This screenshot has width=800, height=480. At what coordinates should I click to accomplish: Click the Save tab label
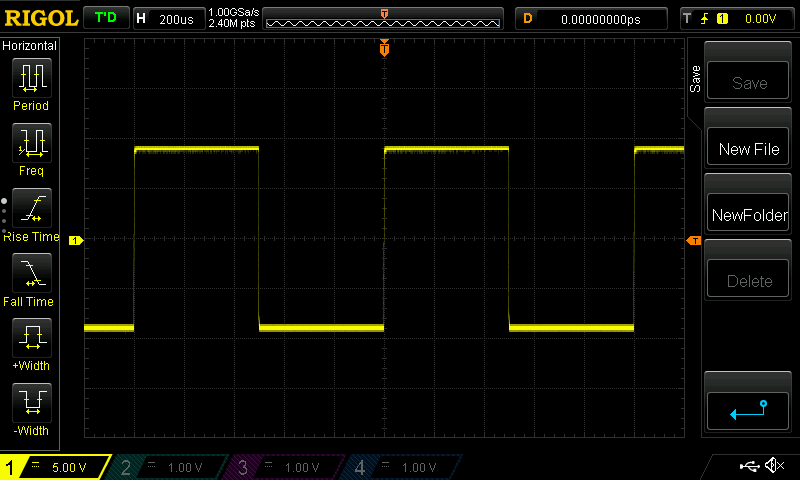click(695, 79)
